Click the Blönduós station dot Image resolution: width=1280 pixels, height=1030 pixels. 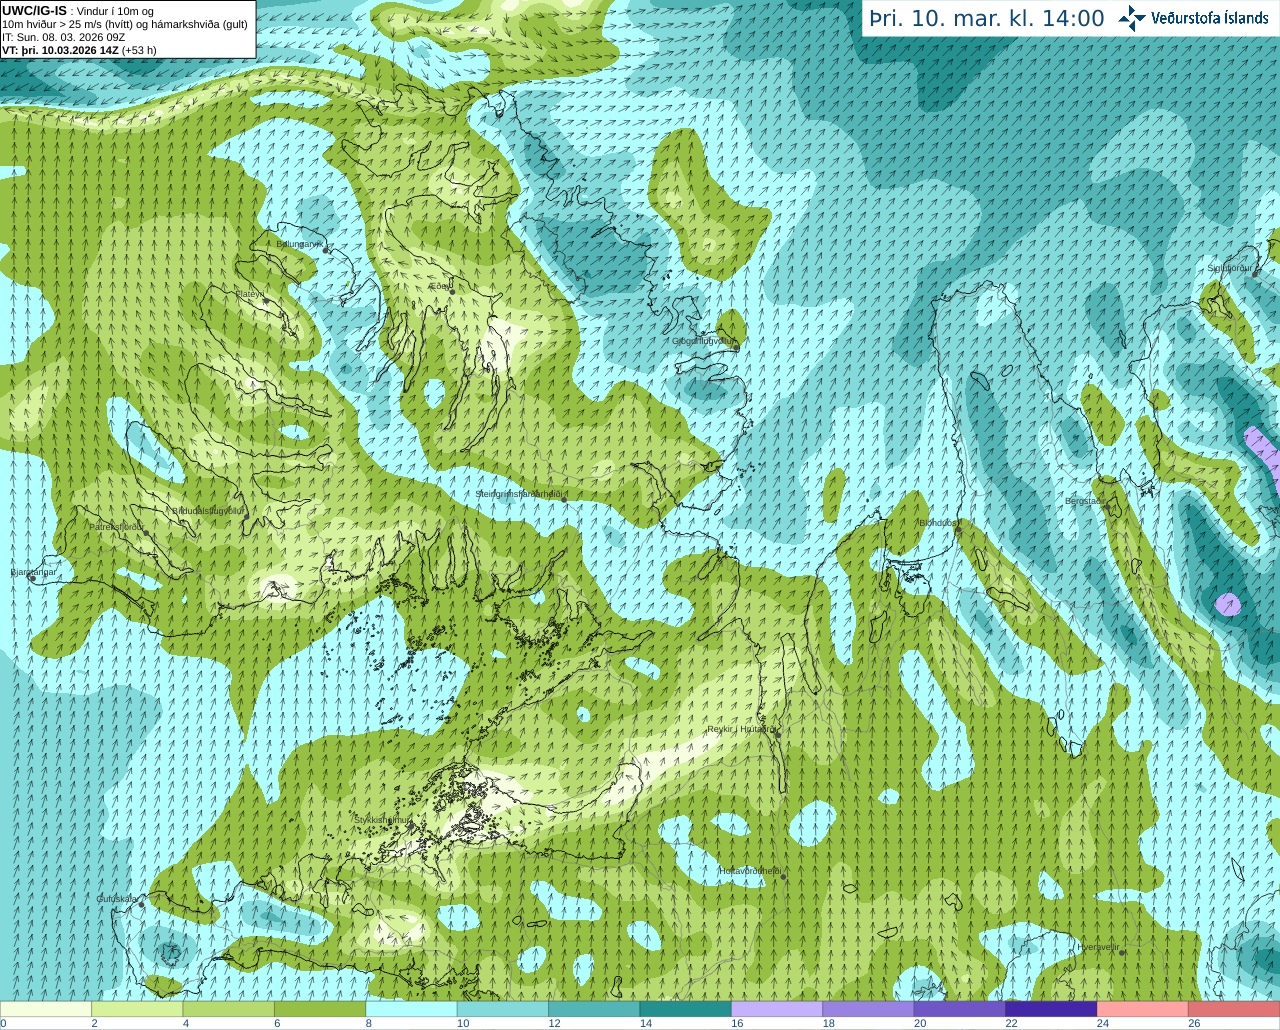[958, 530]
